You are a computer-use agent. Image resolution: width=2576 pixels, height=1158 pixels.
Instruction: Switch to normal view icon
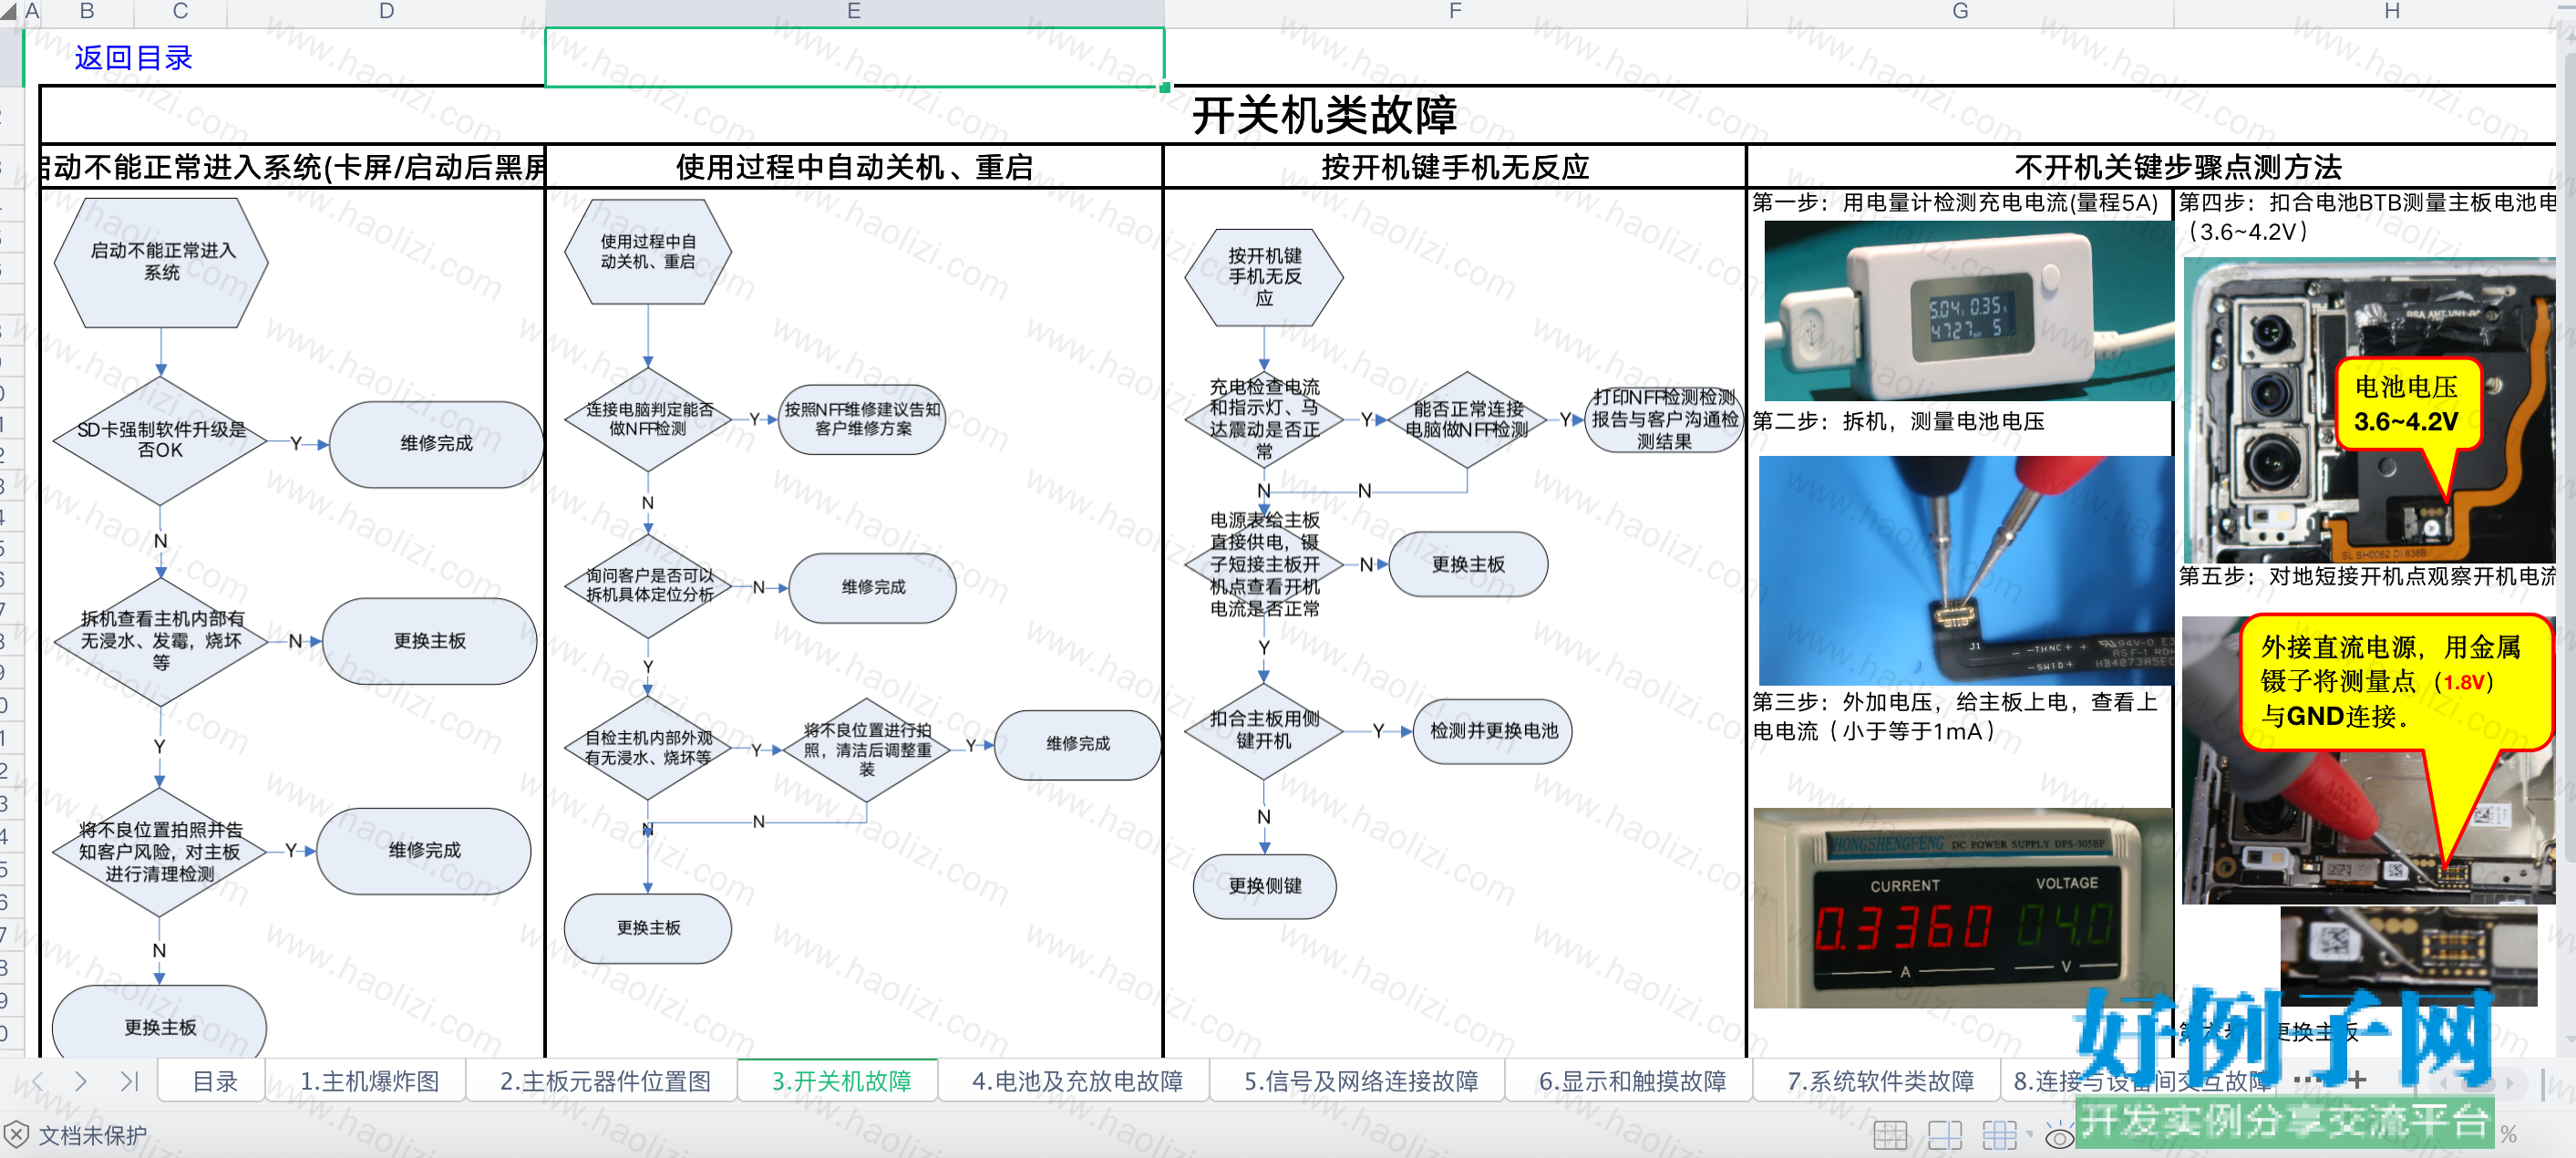(1890, 1135)
